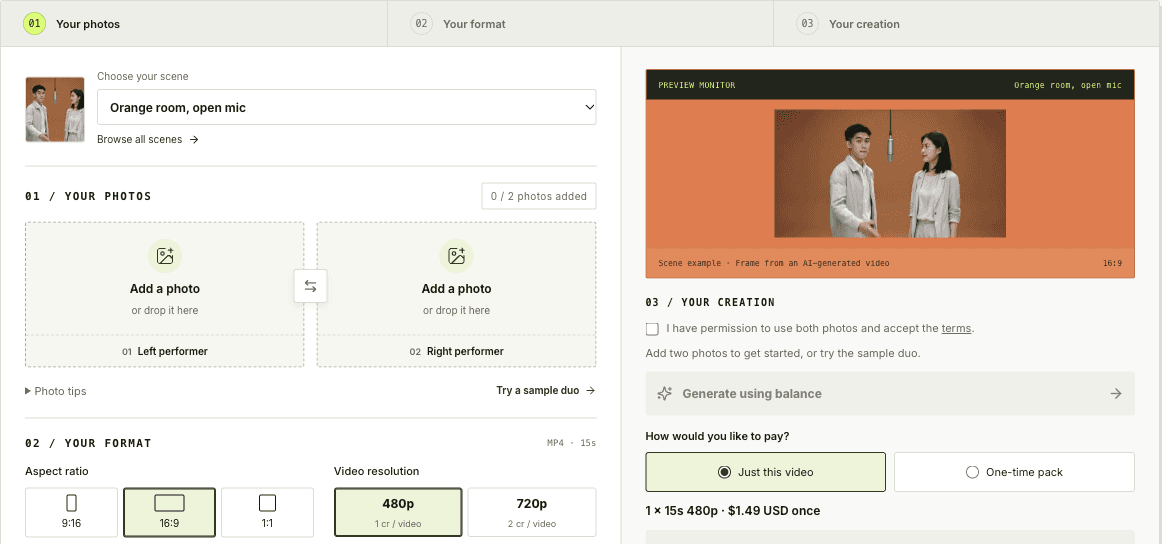The height and width of the screenshot is (544, 1162).
Task: Select the One-time pack payment option
Action: pos(1015,472)
